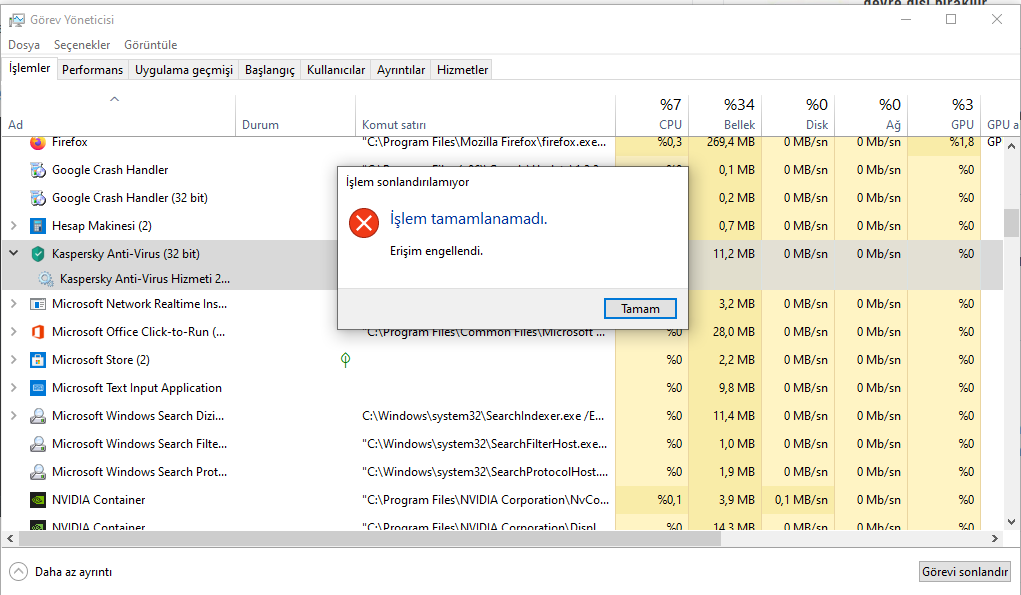Click the Görevi sonlandır button

point(965,572)
